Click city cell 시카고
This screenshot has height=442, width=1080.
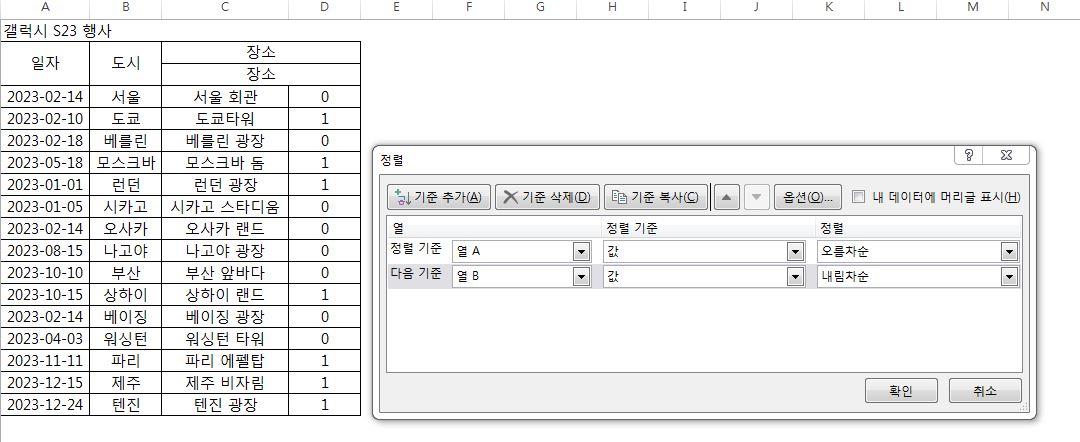[x=125, y=207]
